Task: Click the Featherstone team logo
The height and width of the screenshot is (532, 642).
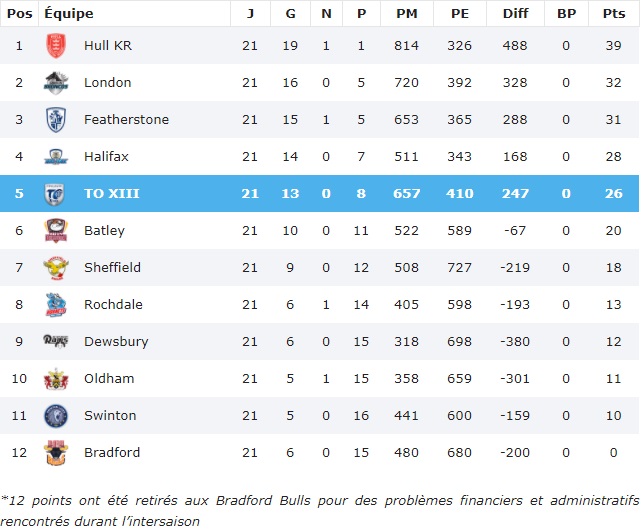Action: pyautogui.click(x=56, y=120)
